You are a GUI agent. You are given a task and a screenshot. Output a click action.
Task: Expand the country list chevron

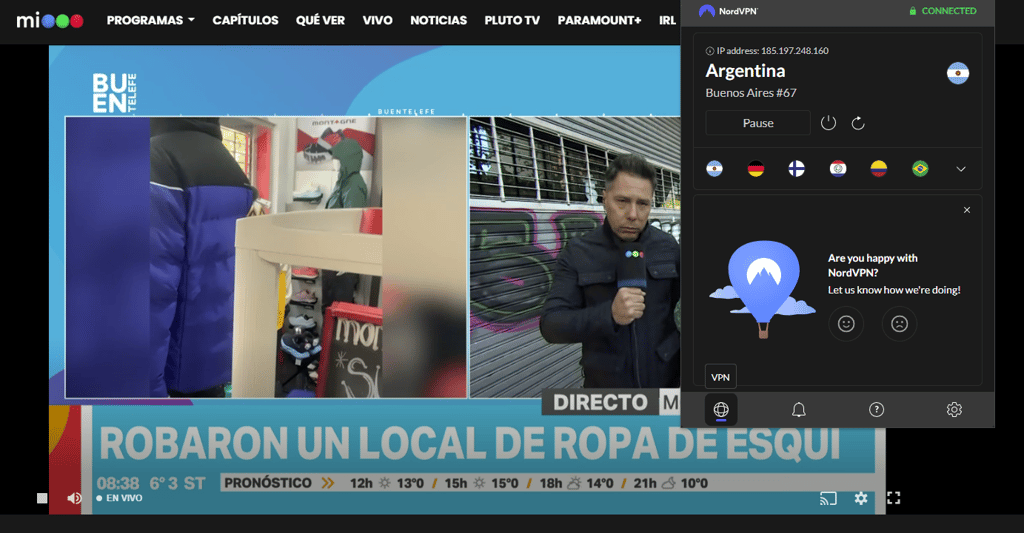pyautogui.click(x=961, y=169)
